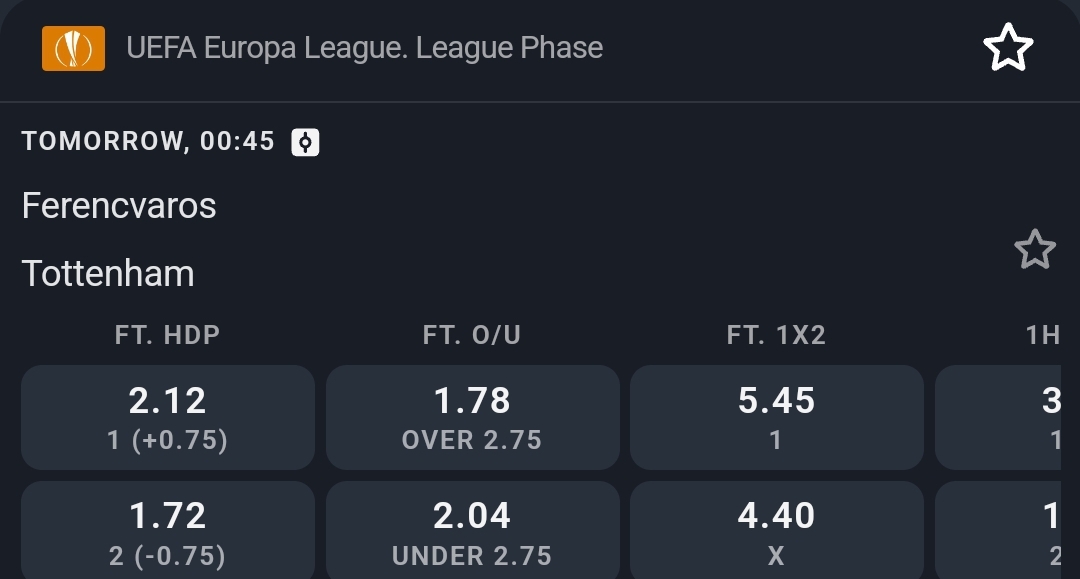Image resolution: width=1080 pixels, height=579 pixels.
Task: Bet on UNDER 2.75 at 2.04
Action: 472,531
